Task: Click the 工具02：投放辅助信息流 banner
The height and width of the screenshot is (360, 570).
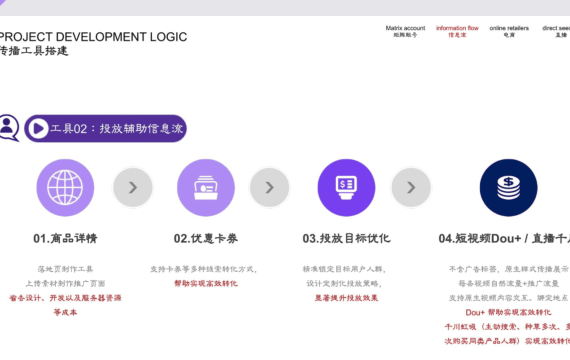Action: (x=105, y=128)
